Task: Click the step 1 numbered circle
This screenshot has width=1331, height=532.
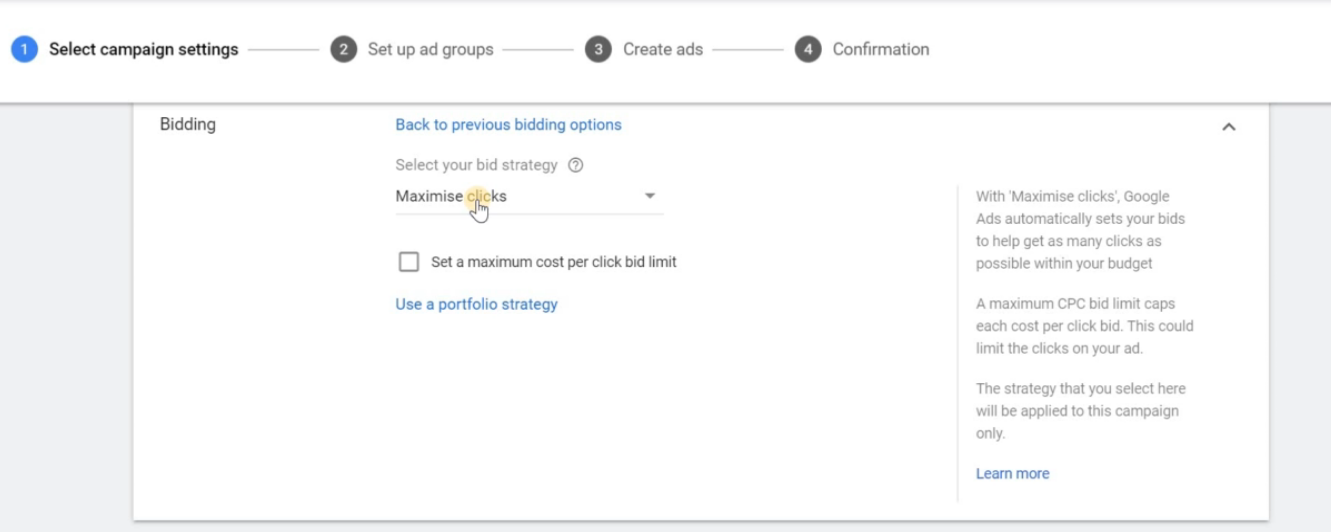Action: [x=24, y=49]
